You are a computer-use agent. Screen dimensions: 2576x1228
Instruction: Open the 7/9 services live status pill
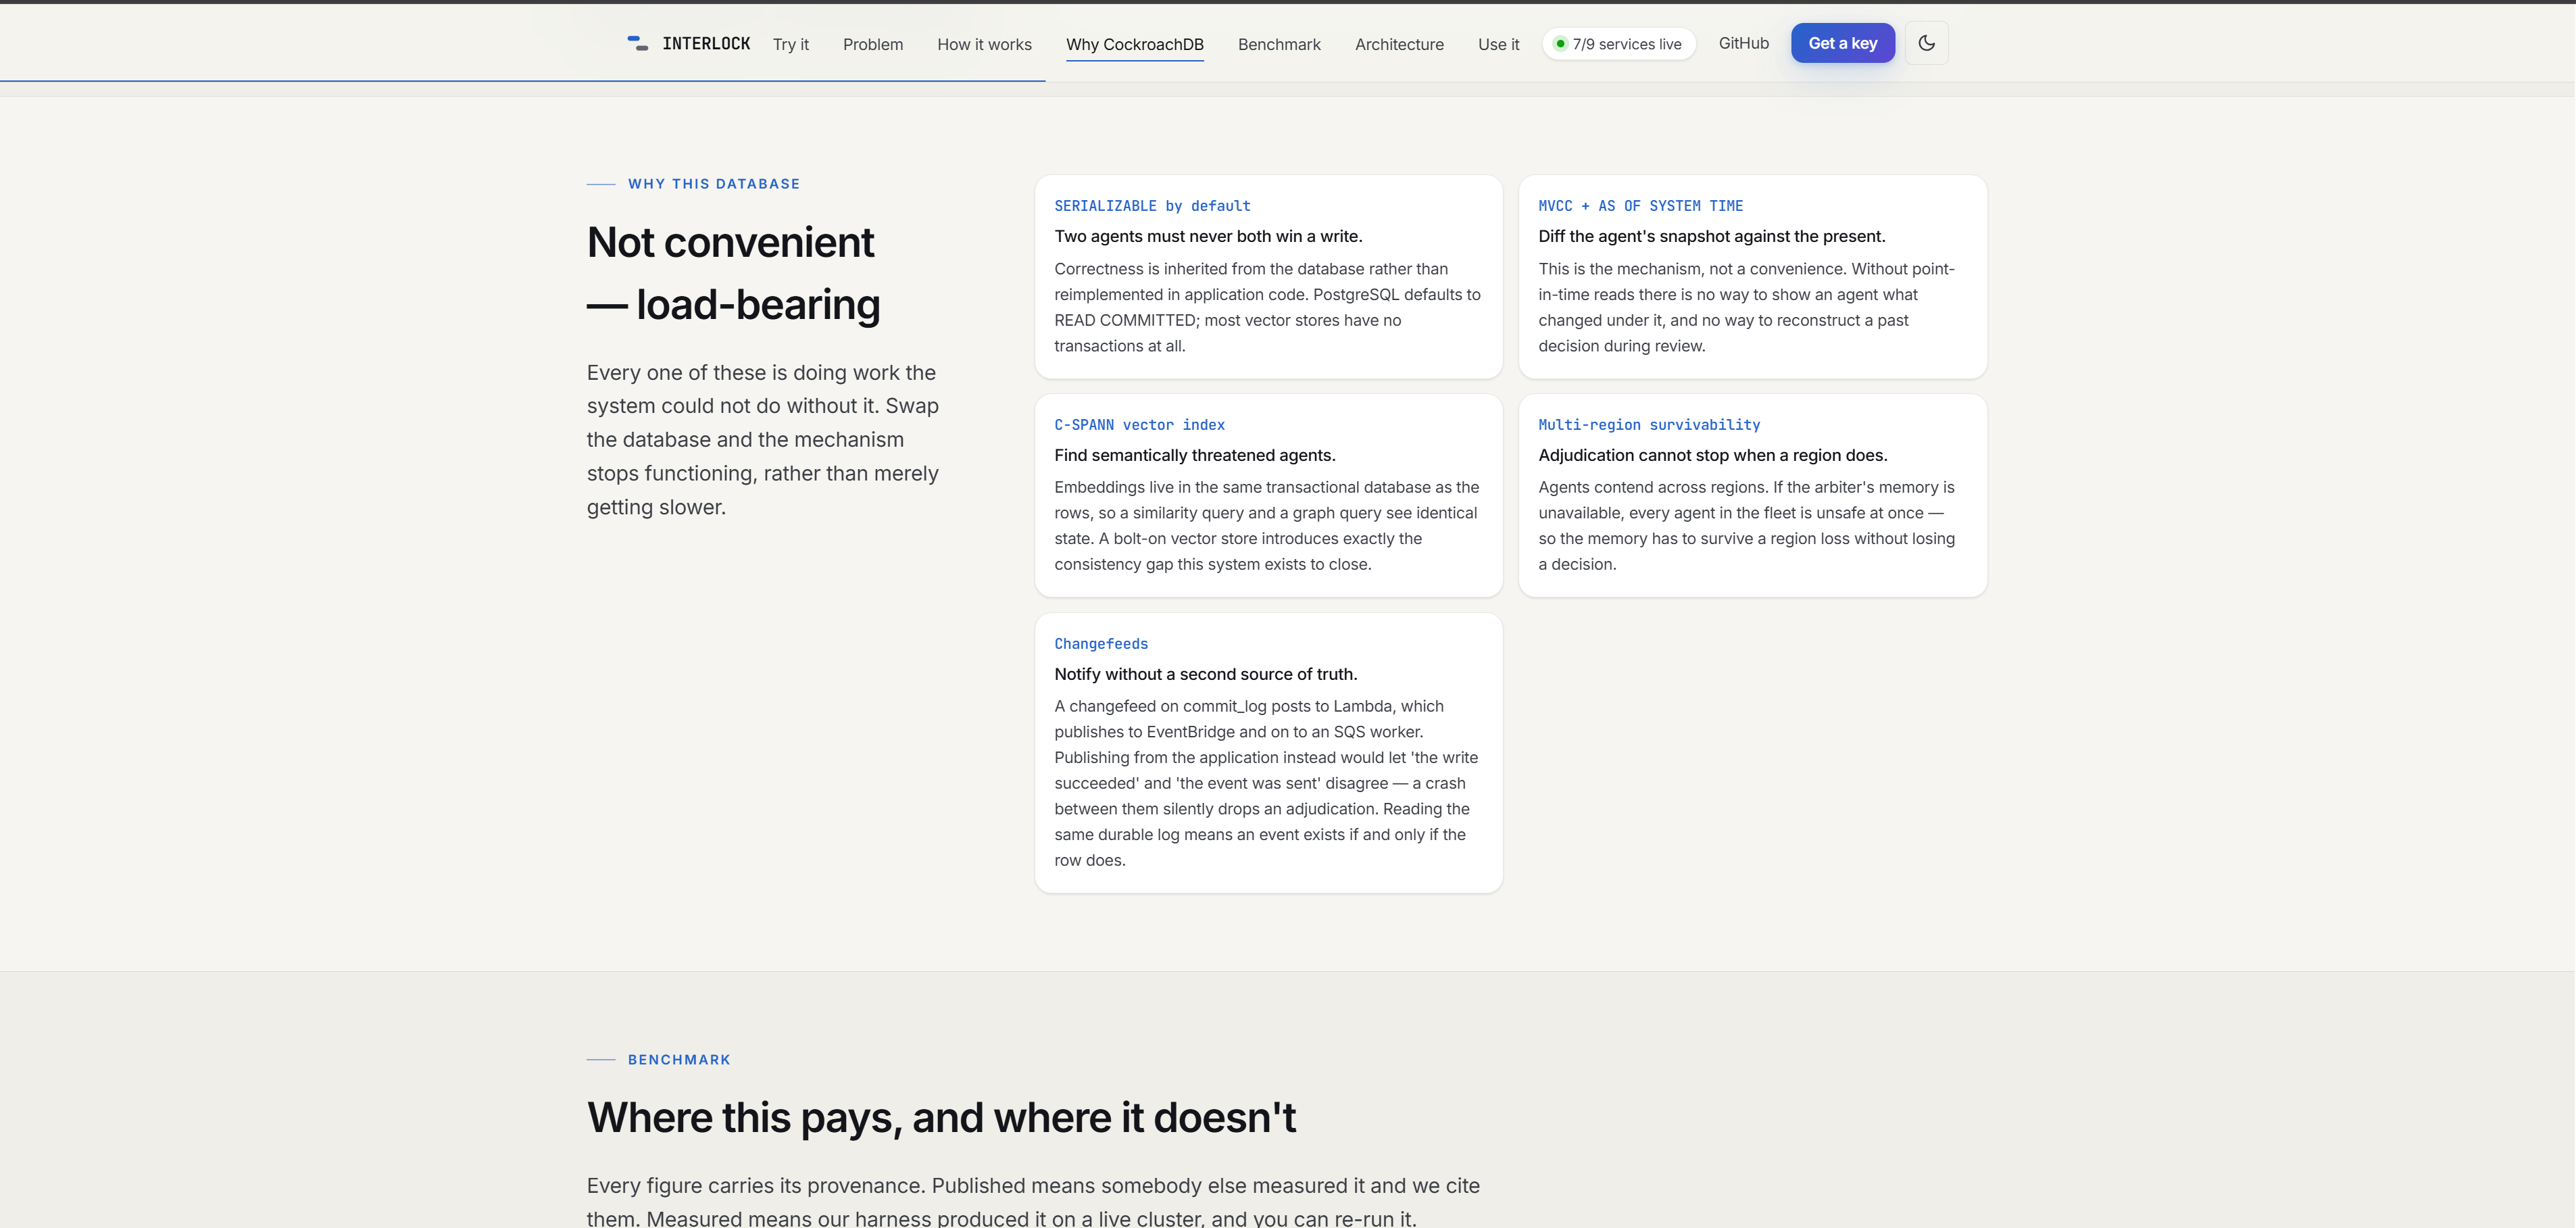pos(1618,44)
